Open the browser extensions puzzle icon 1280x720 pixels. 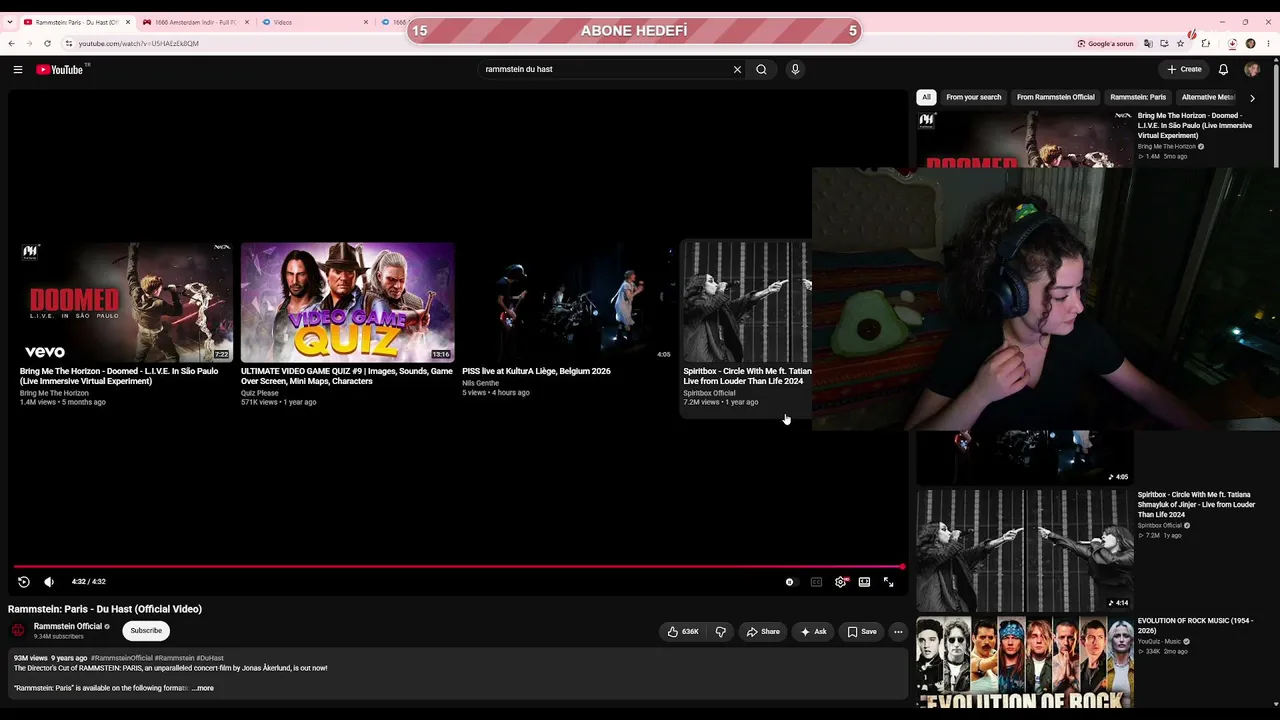coord(1205,44)
